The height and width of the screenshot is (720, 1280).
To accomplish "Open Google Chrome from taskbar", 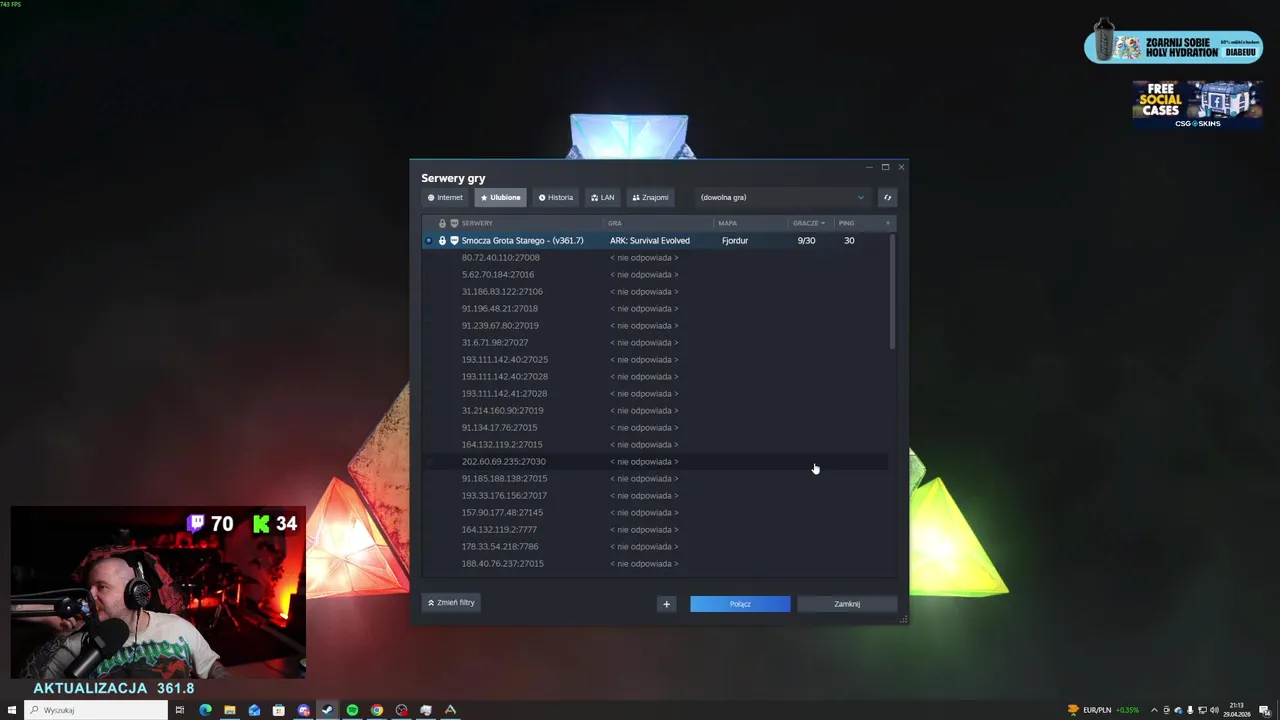I will [x=376, y=710].
